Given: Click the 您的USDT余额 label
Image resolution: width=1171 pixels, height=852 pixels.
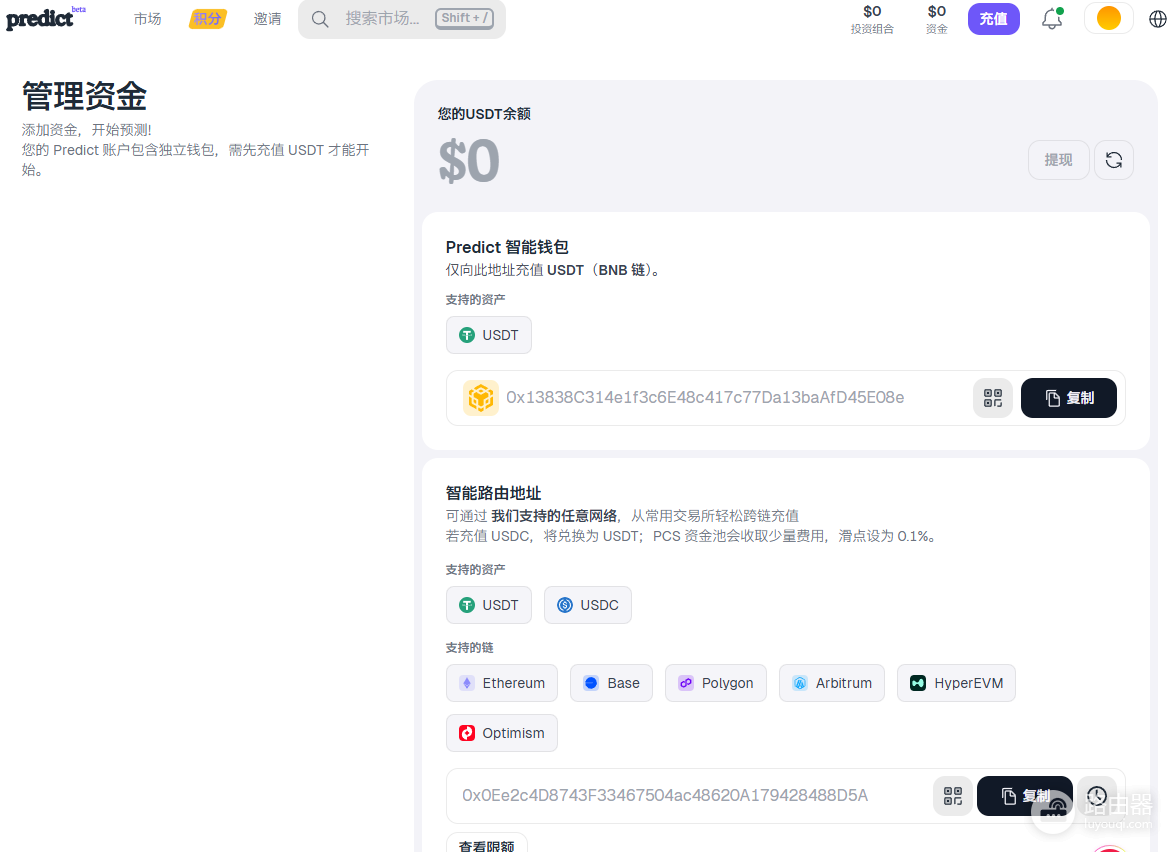Looking at the screenshot, I should (484, 114).
